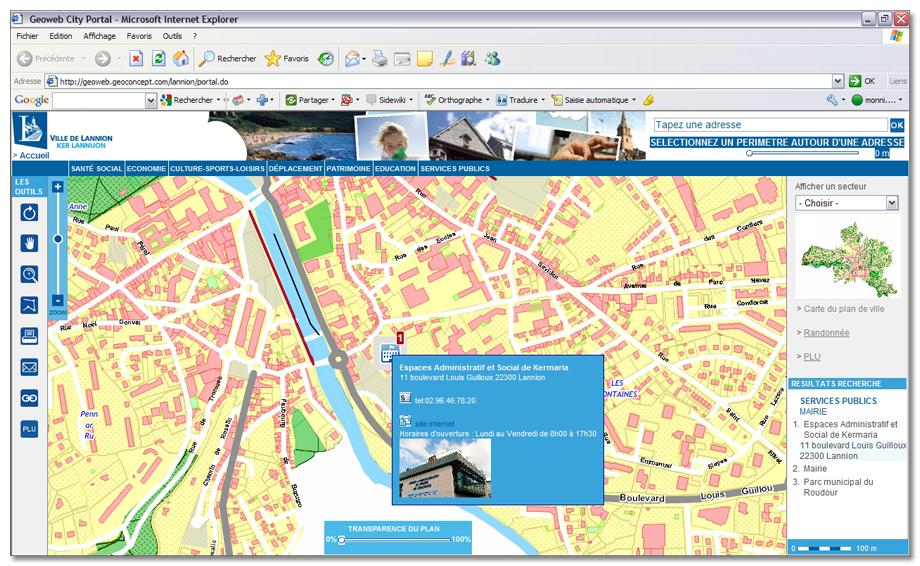The height and width of the screenshot is (566, 920).
Task: Click the zoom out minus button
Action: pos(58,300)
